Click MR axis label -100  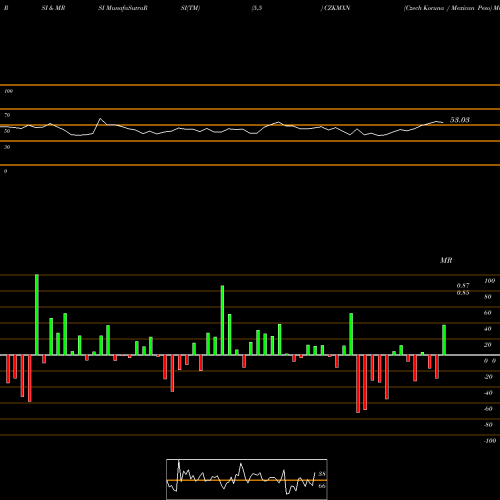pos(490,441)
